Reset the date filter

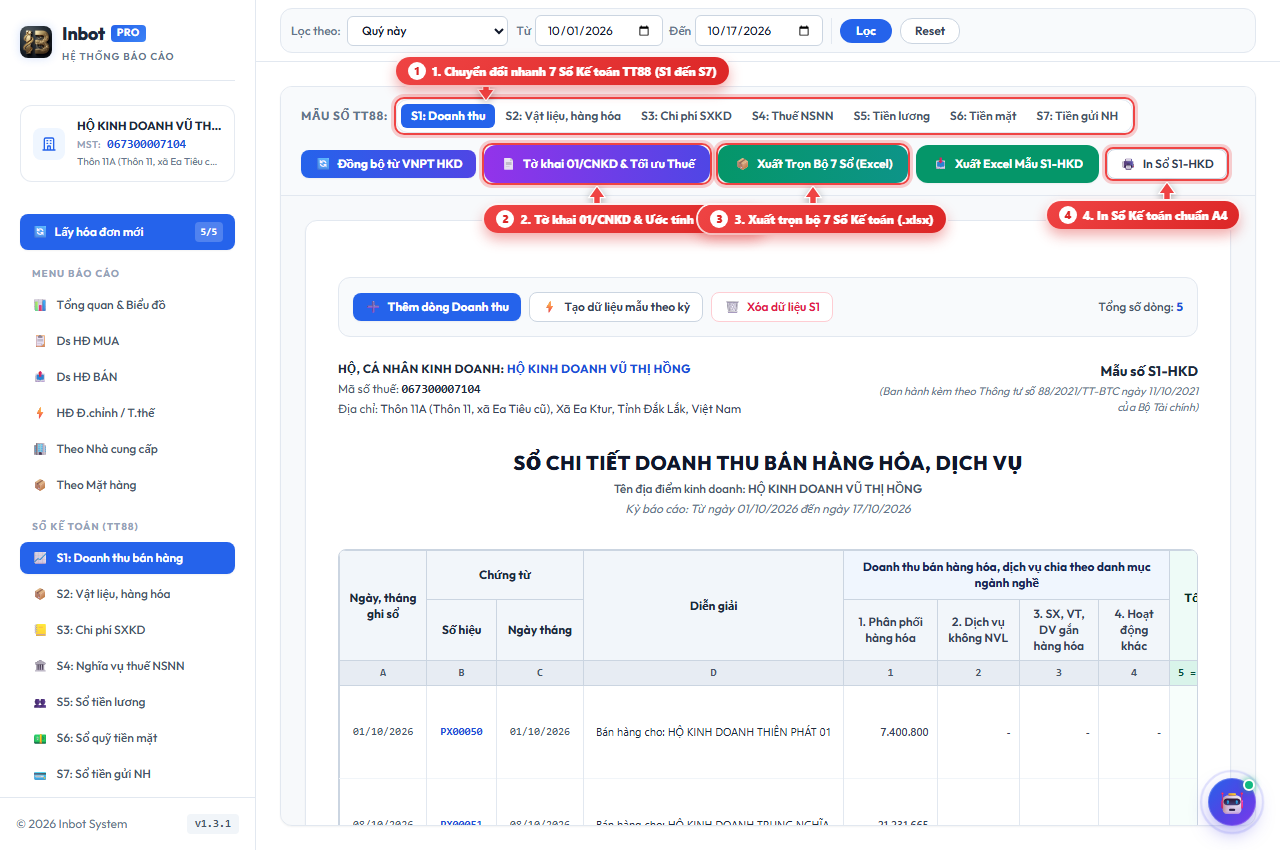[x=930, y=31]
